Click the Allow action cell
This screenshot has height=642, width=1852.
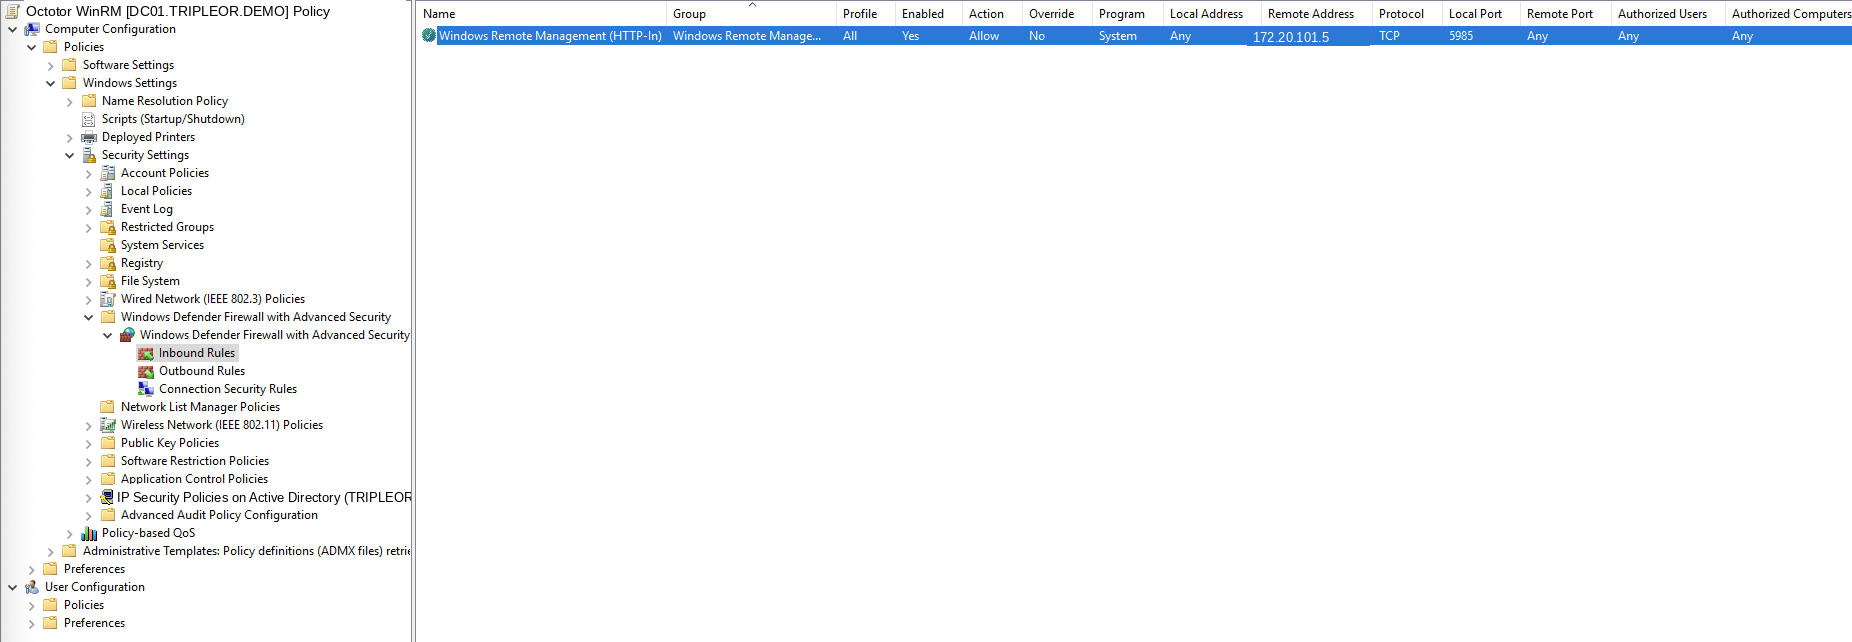[x=984, y=36]
